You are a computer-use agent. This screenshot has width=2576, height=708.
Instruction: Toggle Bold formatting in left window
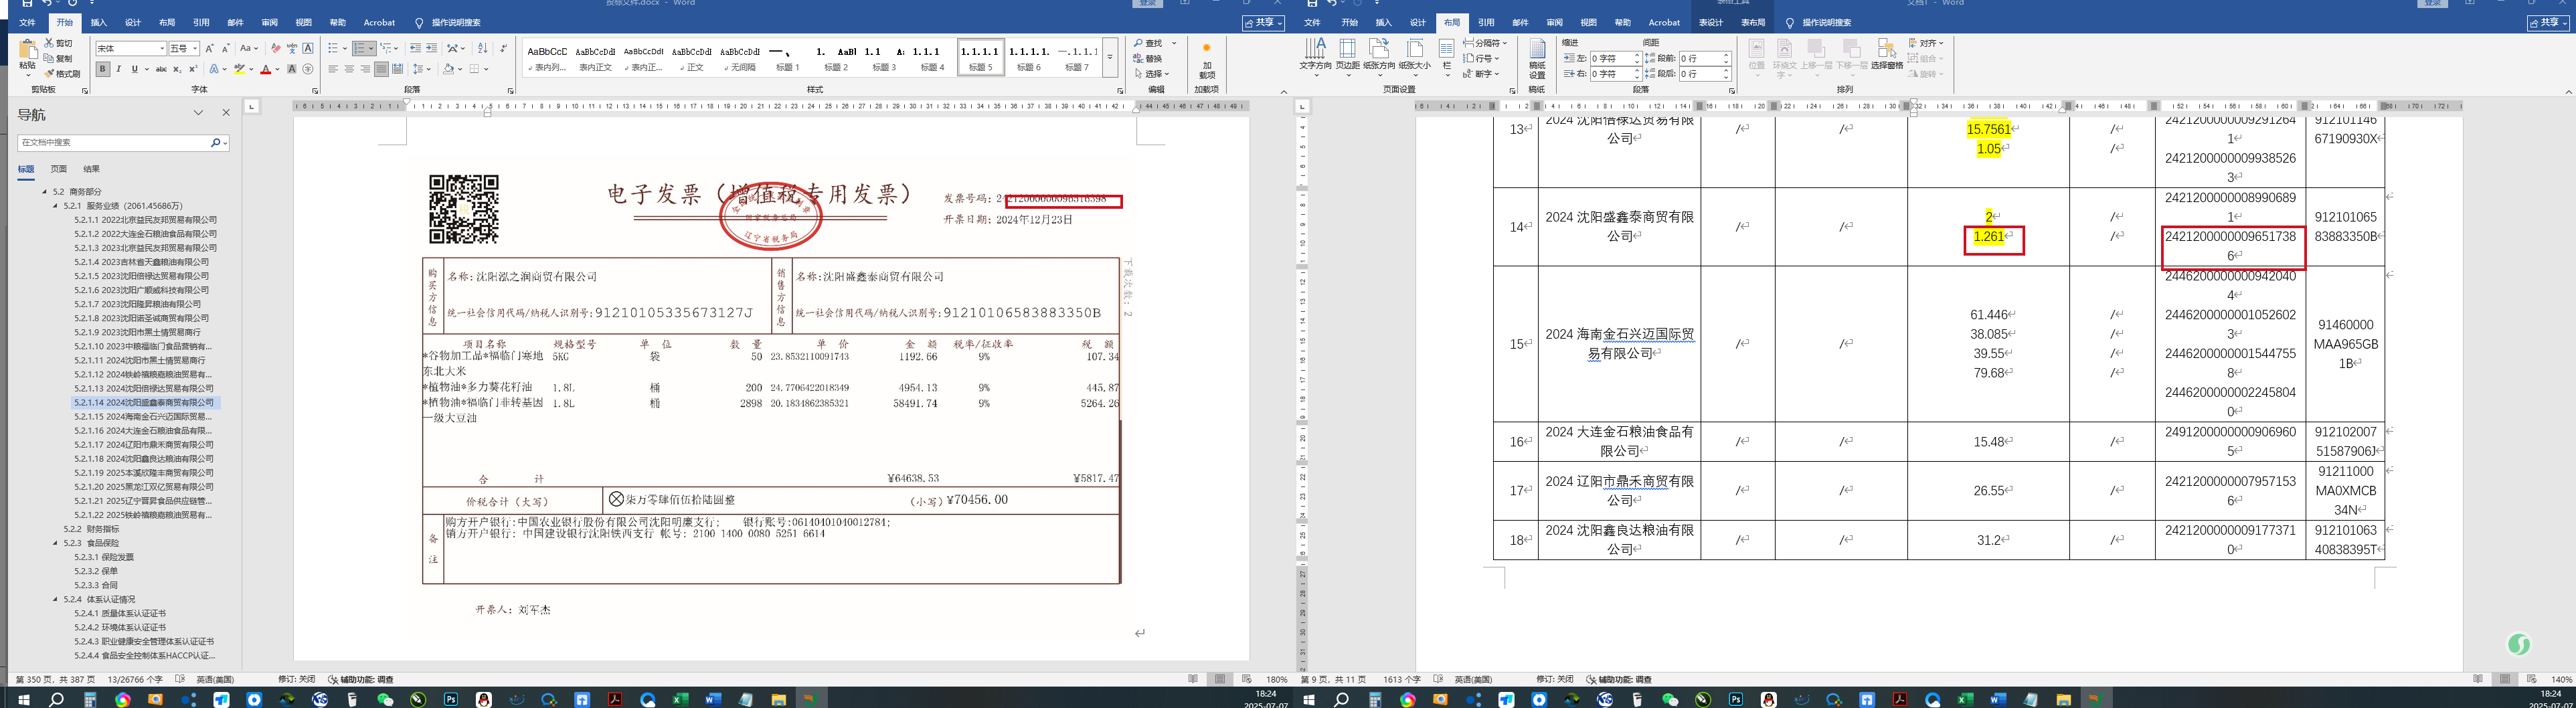click(x=102, y=70)
